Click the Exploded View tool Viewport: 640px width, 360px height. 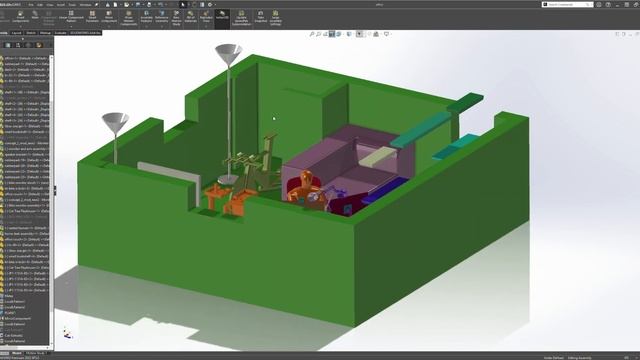[206, 17]
